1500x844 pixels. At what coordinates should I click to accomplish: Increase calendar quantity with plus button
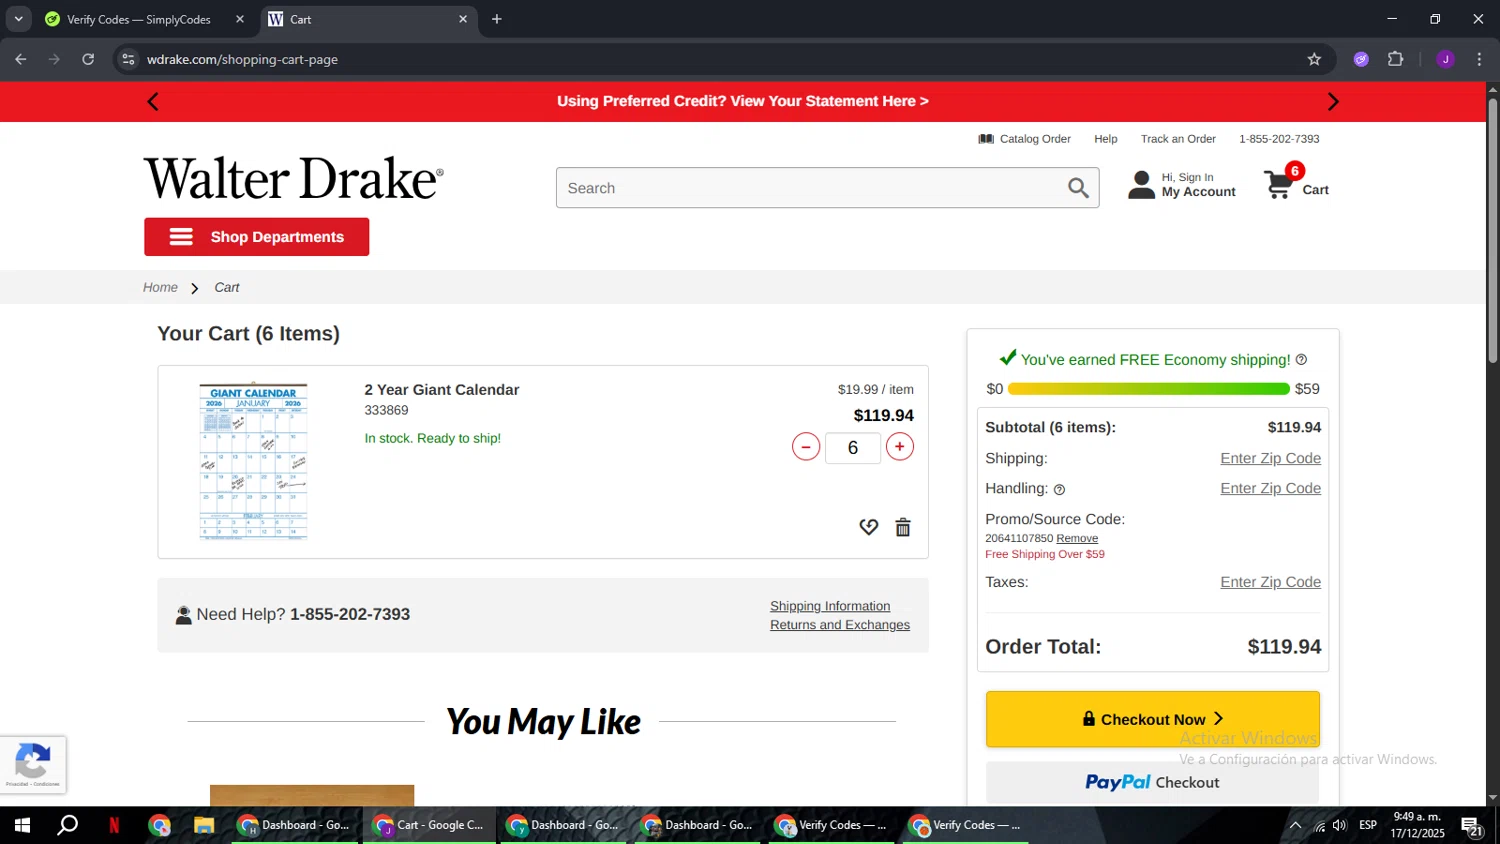click(x=900, y=447)
